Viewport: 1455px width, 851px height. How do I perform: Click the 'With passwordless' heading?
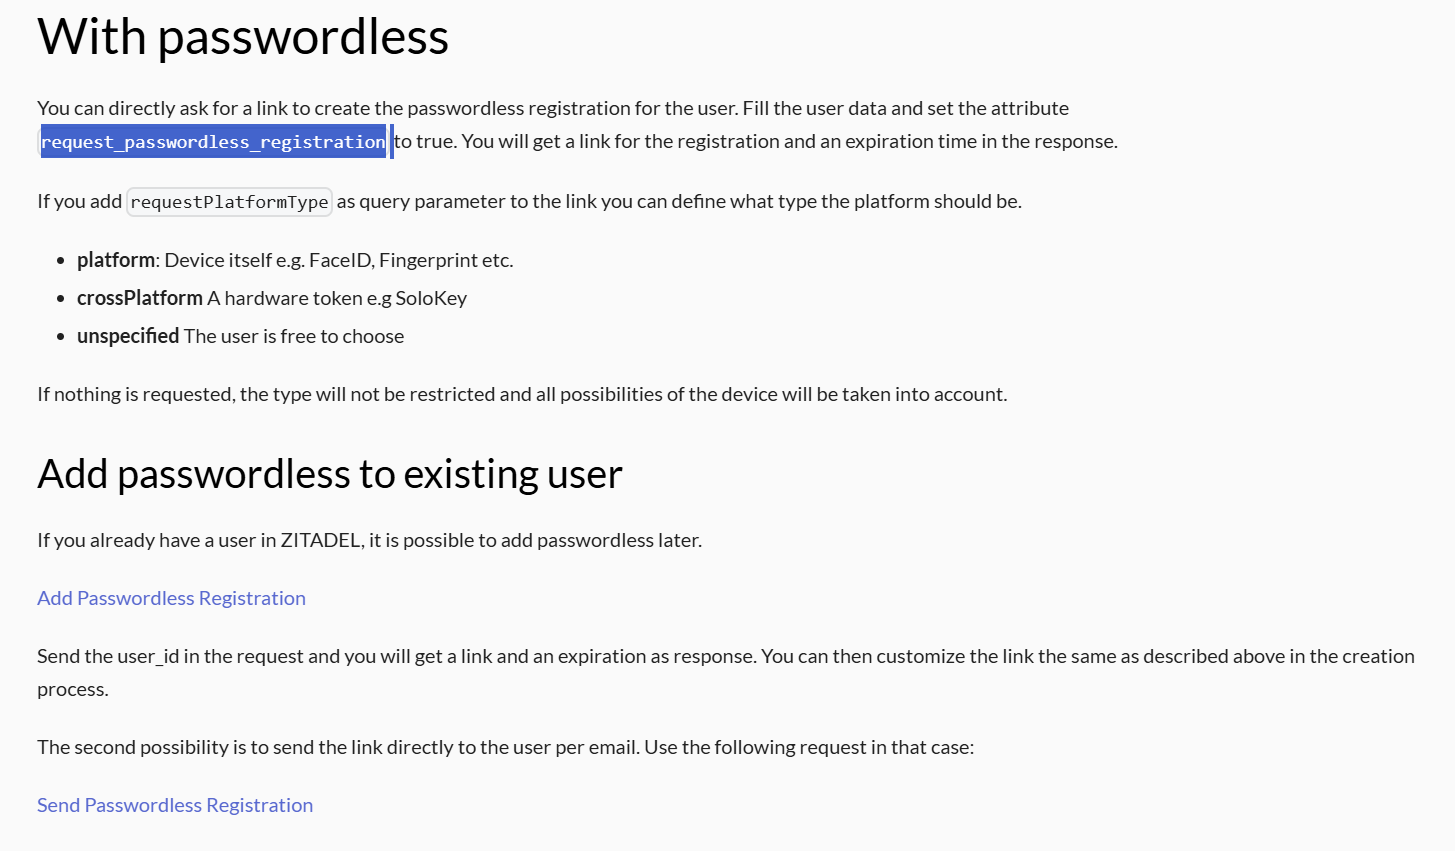pos(243,37)
